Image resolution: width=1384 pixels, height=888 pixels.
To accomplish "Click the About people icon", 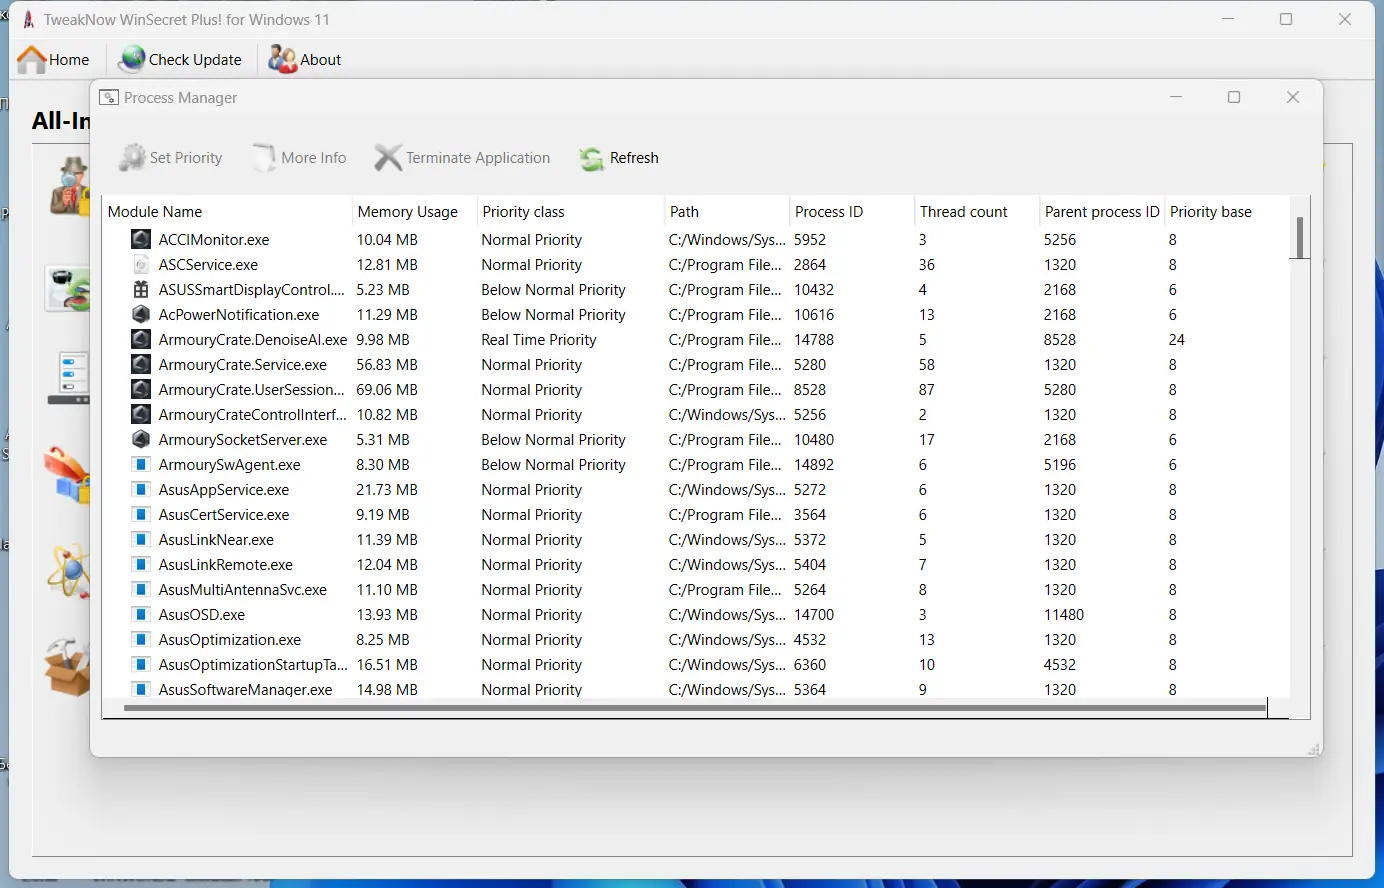I will tap(282, 60).
